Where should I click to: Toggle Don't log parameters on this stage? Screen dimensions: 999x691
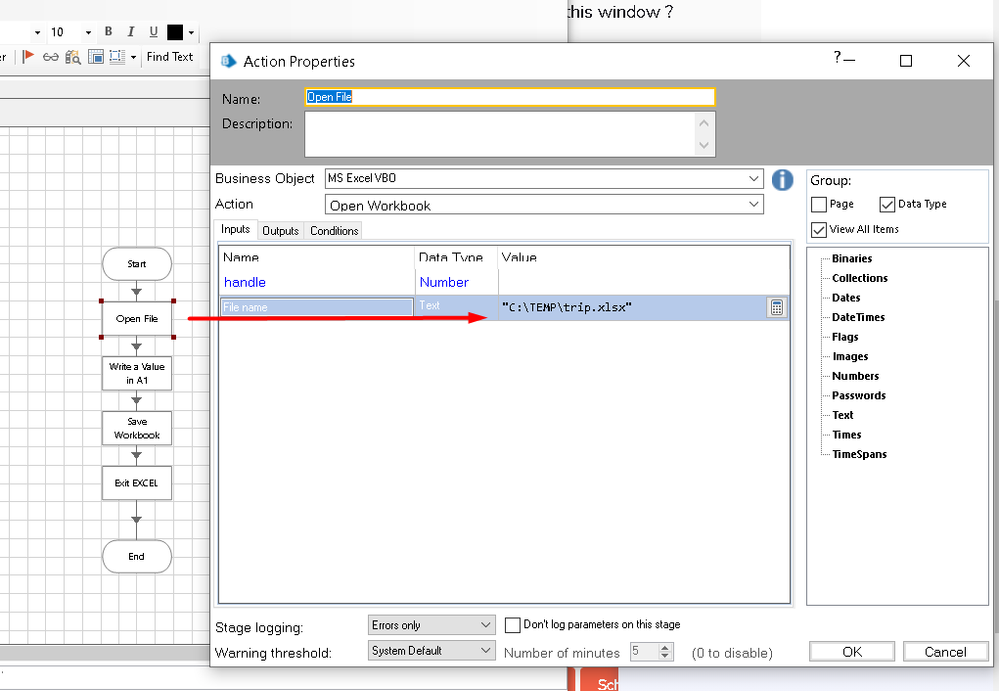(x=513, y=625)
